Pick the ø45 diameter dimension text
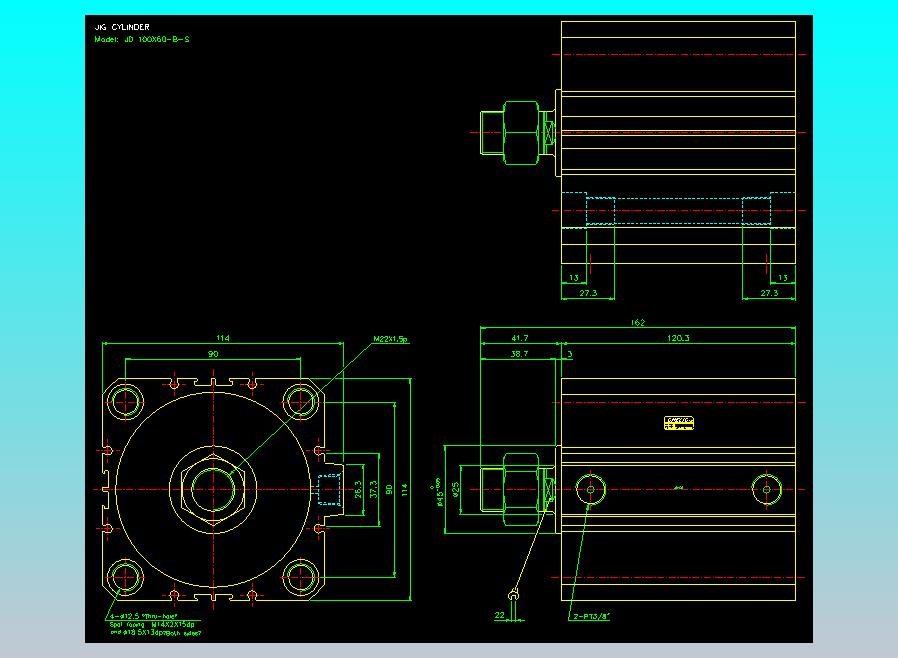 (439, 492)
